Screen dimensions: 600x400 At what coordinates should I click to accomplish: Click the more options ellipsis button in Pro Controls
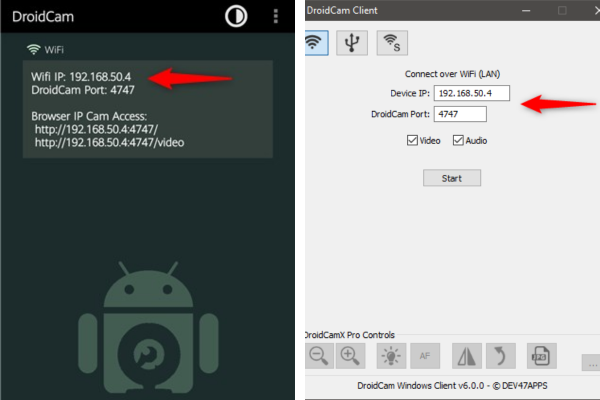tap(592, 363)
